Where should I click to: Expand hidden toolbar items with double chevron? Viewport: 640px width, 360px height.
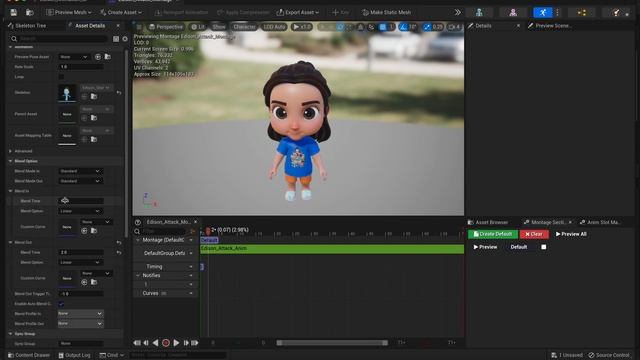(458, 12)
